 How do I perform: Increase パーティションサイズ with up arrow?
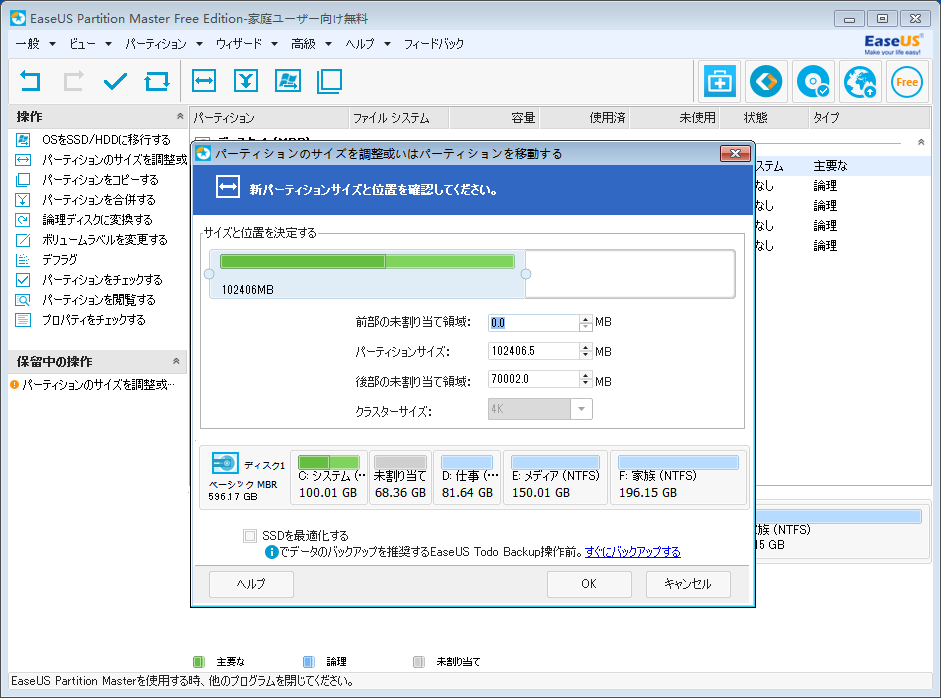[586, 347]
